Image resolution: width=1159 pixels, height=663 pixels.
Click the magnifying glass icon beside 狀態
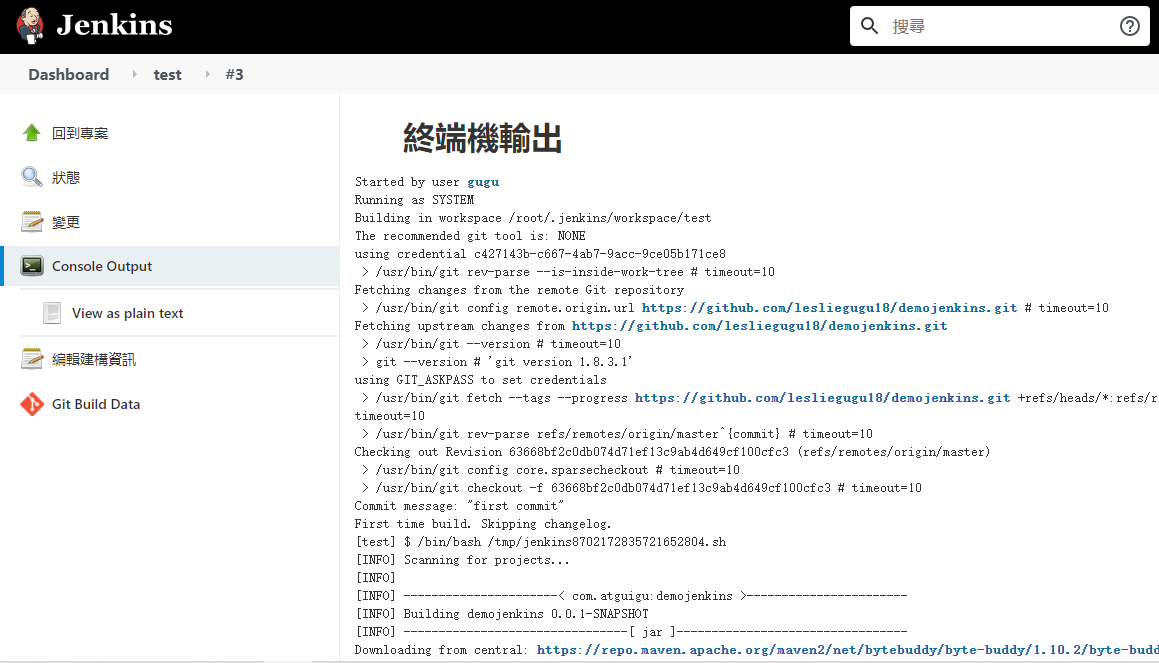31,177
